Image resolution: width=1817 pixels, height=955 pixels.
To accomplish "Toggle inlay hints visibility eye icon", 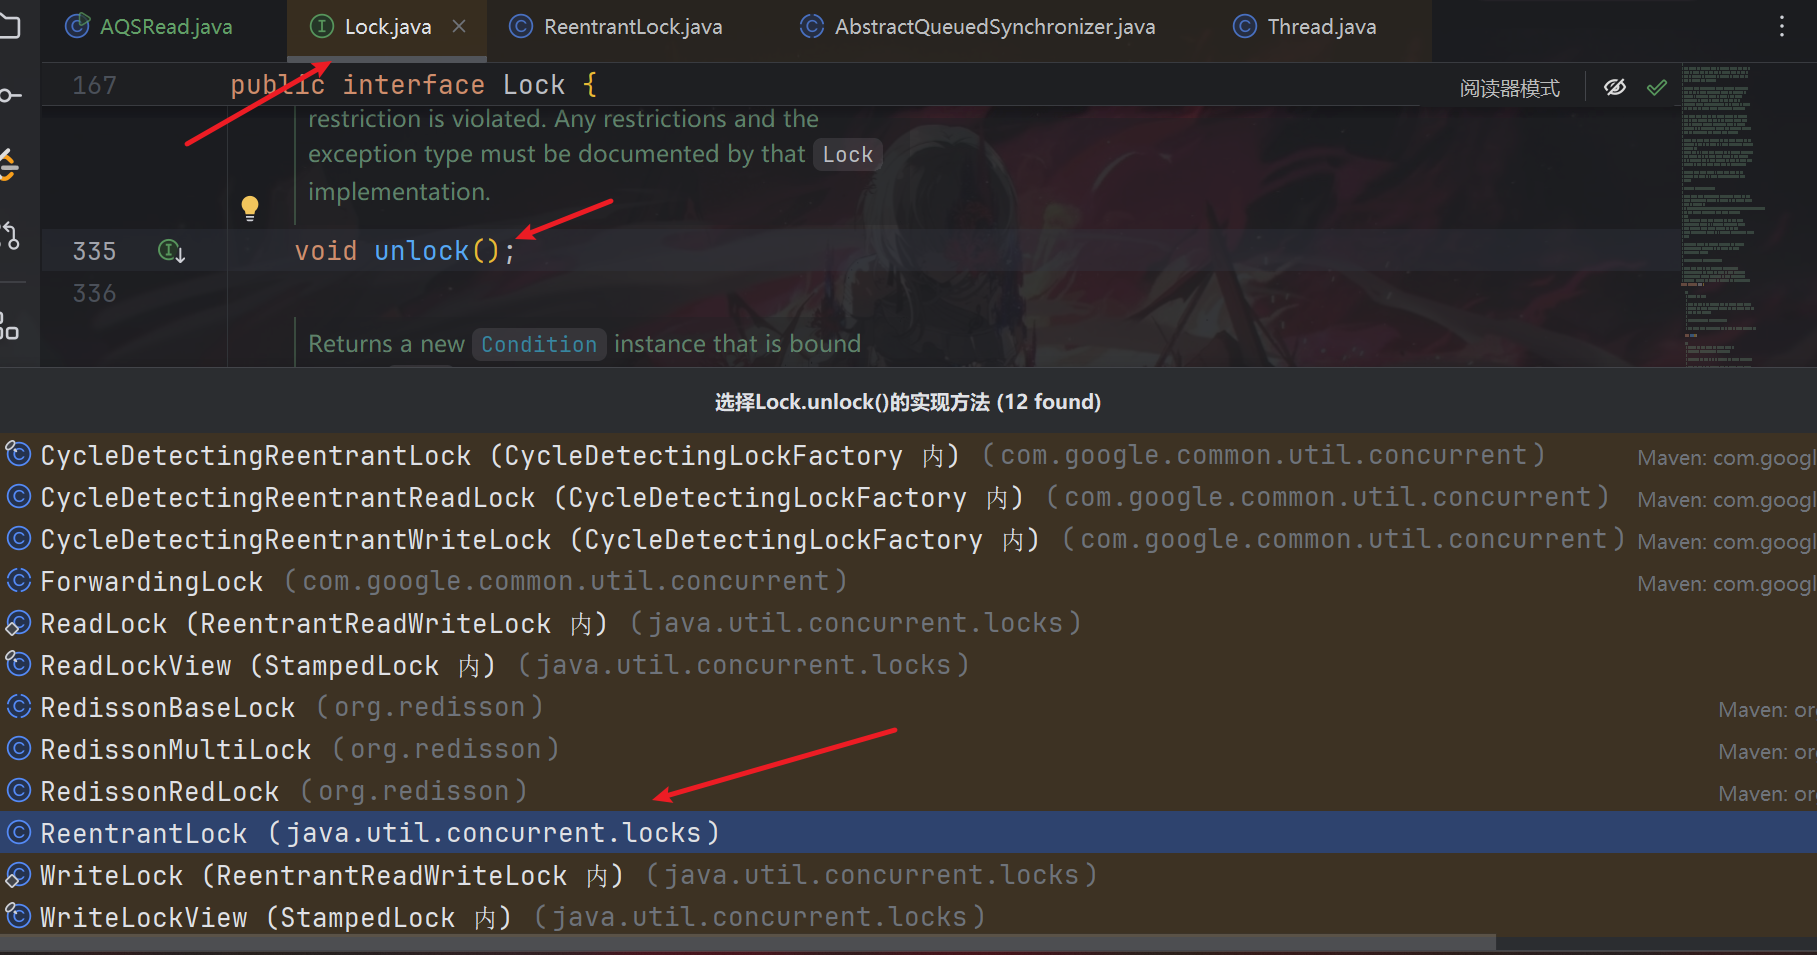I will 1615,88.
